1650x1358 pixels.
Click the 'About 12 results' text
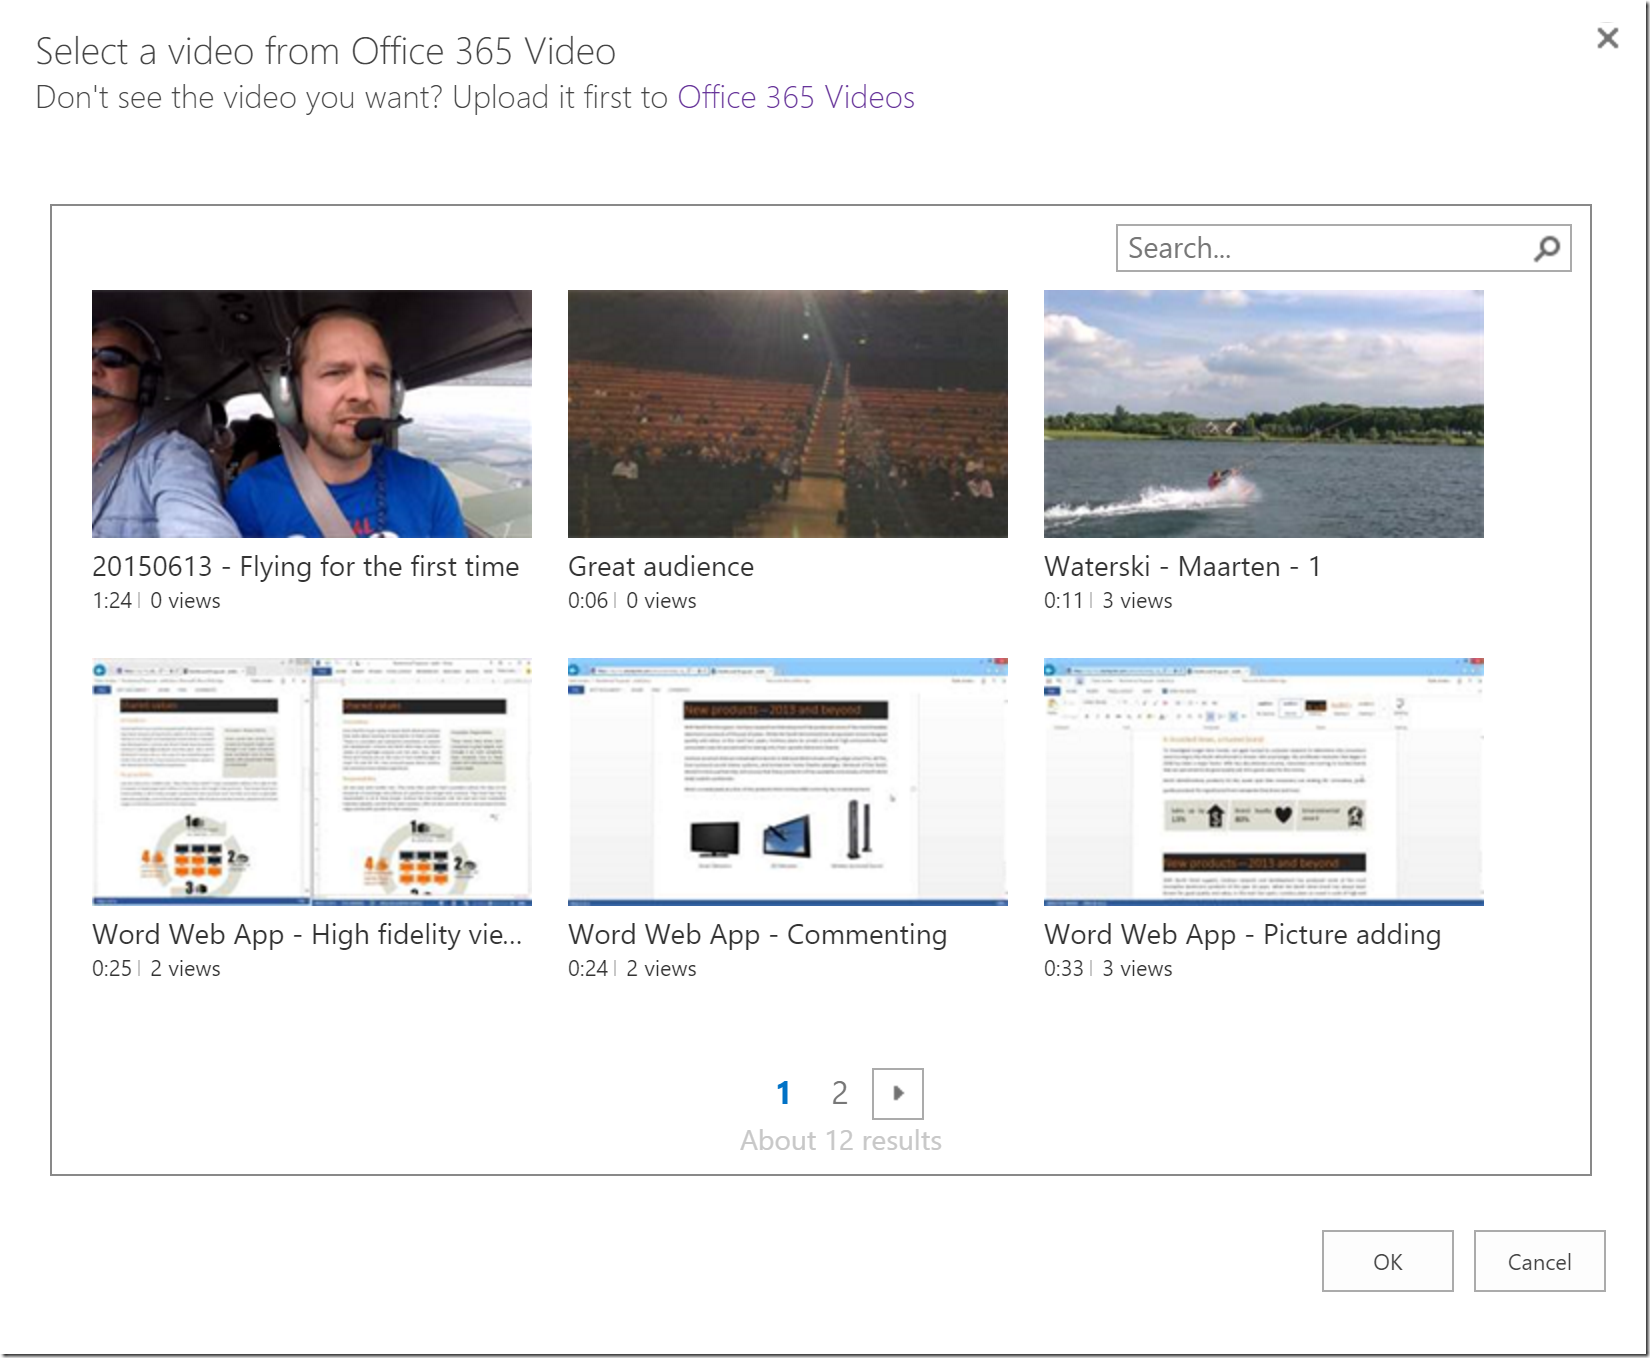[x=841, y=1141]
